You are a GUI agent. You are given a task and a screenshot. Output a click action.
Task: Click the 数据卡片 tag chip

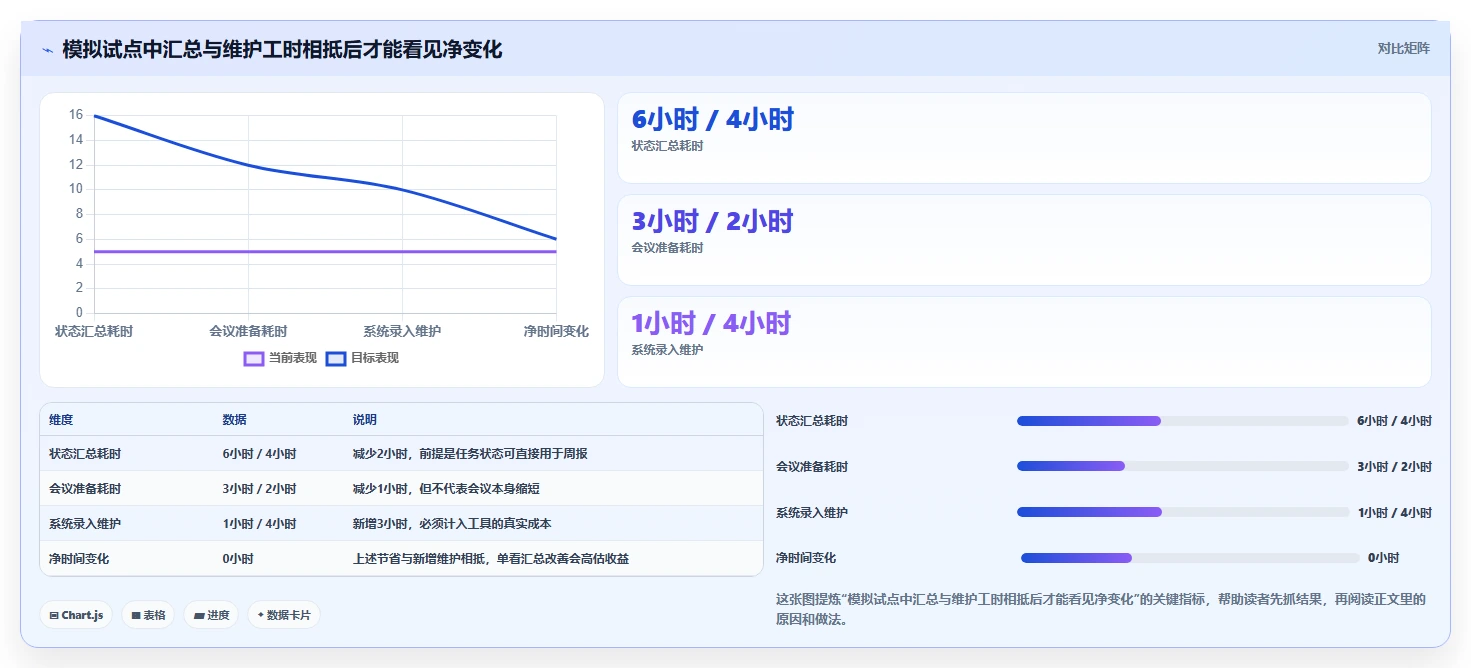[284, 615]
